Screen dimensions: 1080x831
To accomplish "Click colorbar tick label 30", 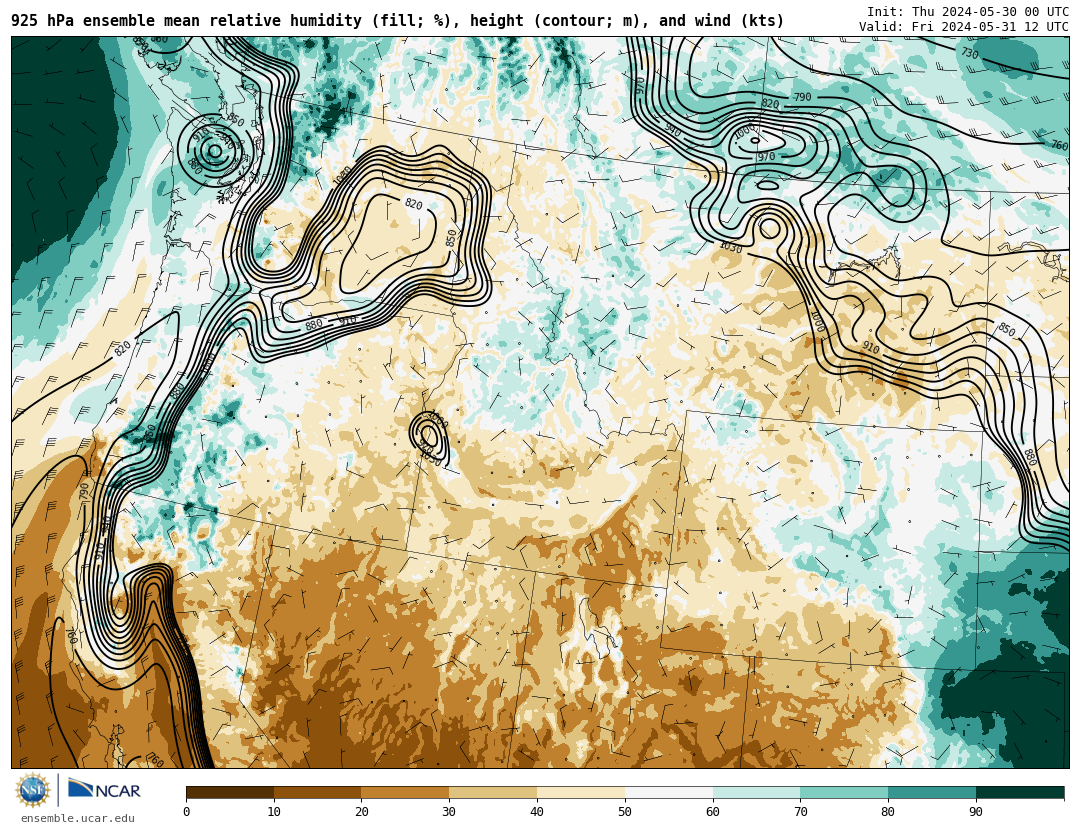I will tap(449, 812).
